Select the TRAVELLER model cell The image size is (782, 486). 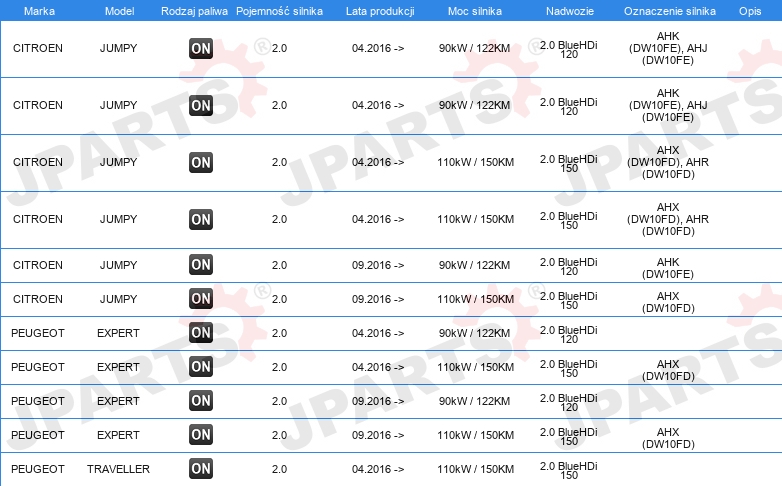tap(118, 469)
